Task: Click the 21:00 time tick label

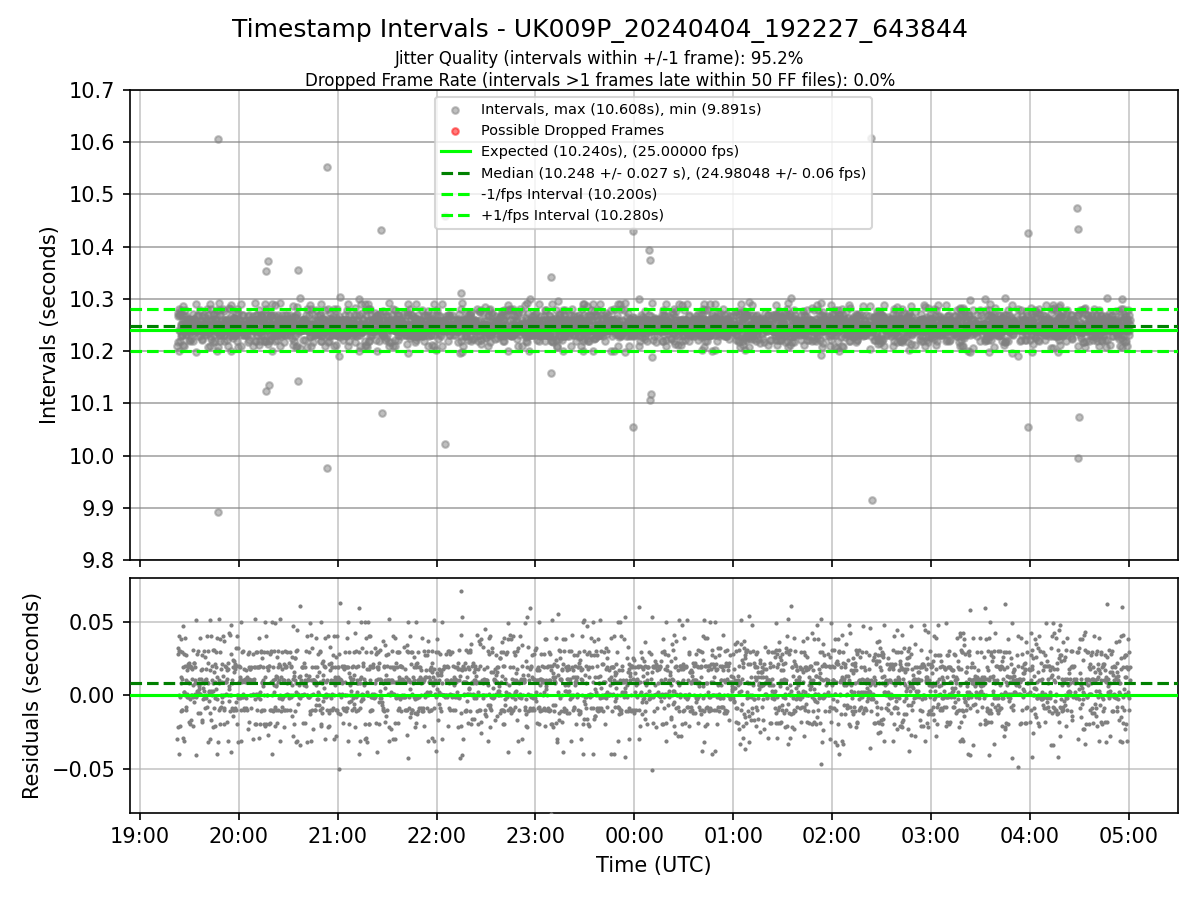Action: click(x=337, y=834)
